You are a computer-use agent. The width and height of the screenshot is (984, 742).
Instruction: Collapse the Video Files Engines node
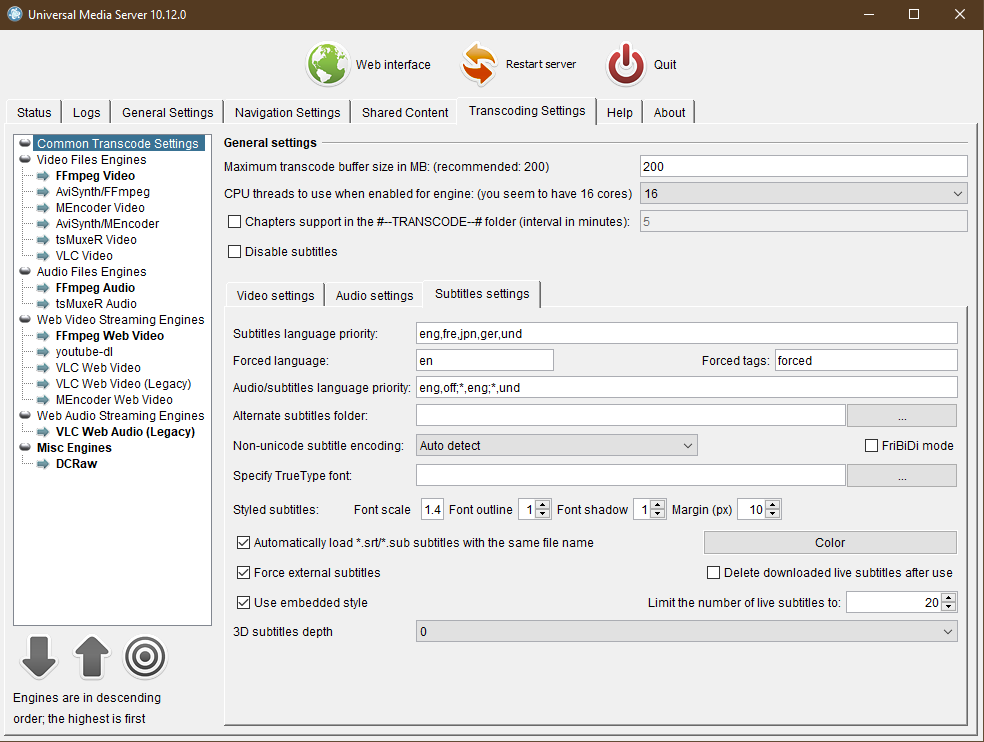[25, 159]
